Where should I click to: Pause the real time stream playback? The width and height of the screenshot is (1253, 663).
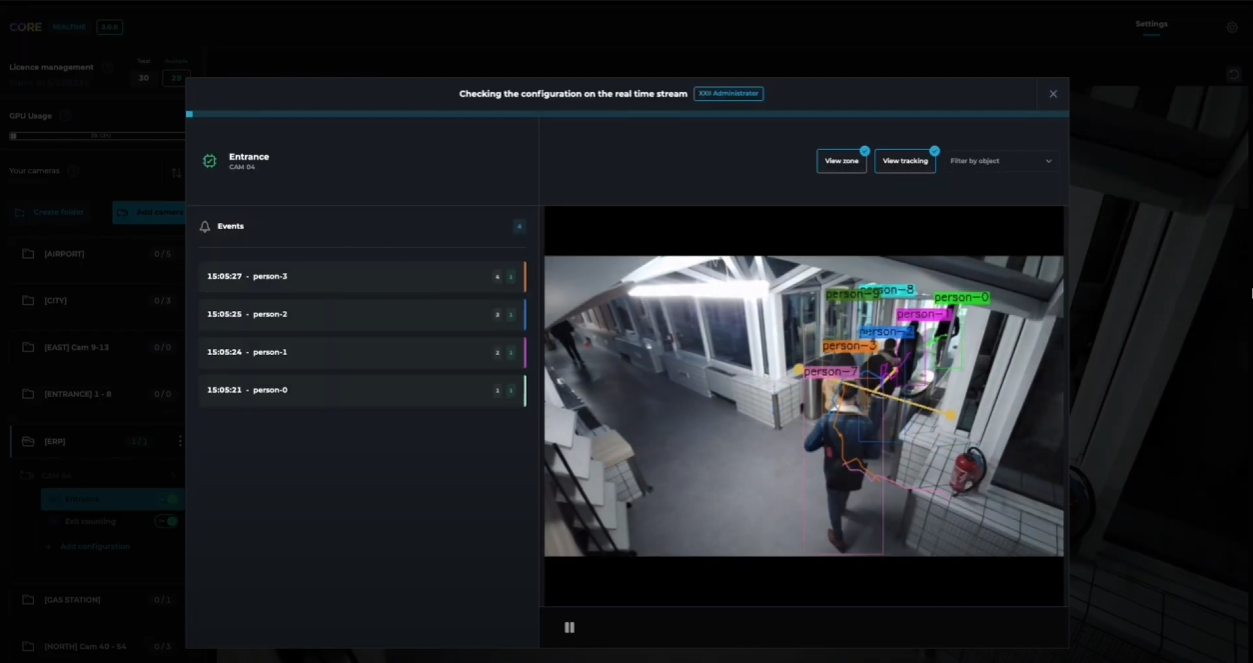pos(569,627)
